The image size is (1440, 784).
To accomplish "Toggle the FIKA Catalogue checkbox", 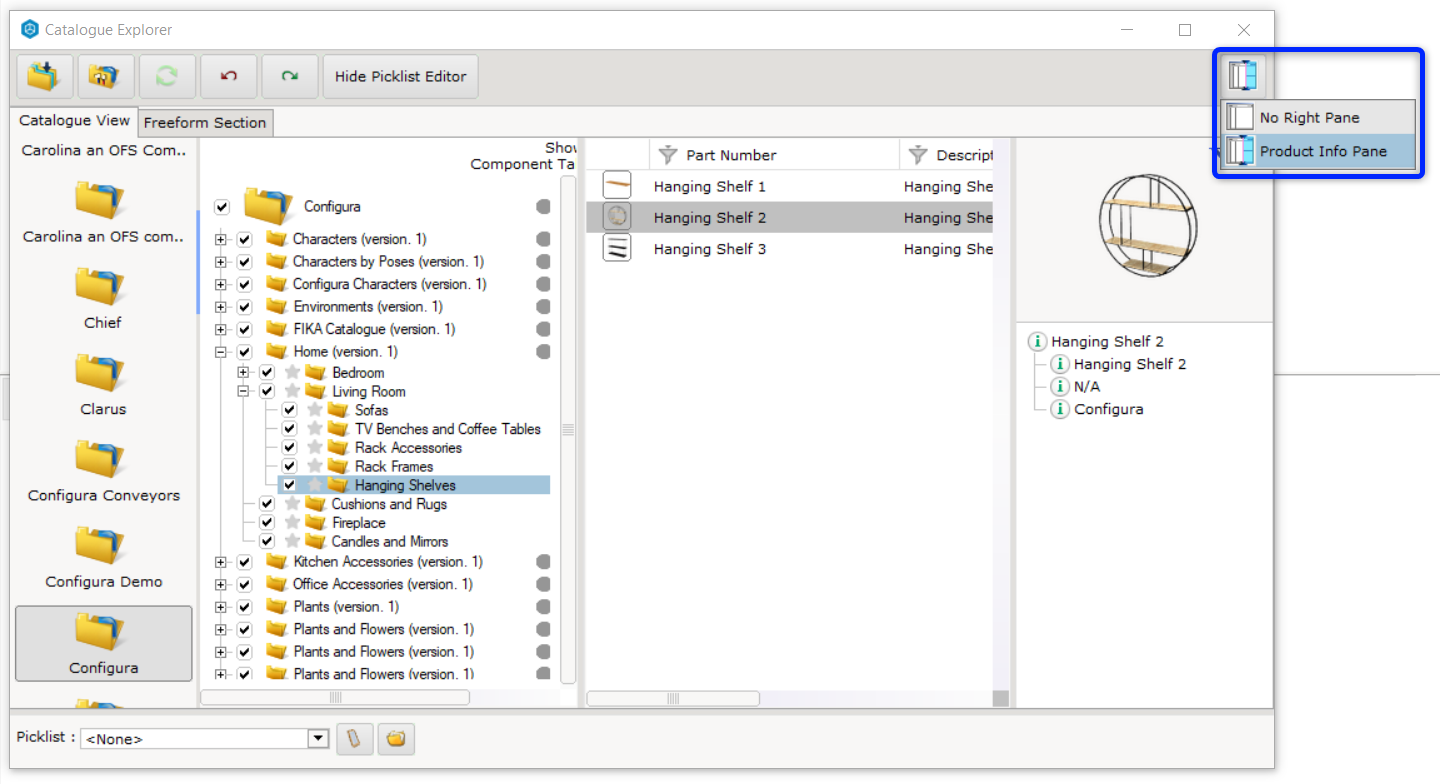I will 244,330.
